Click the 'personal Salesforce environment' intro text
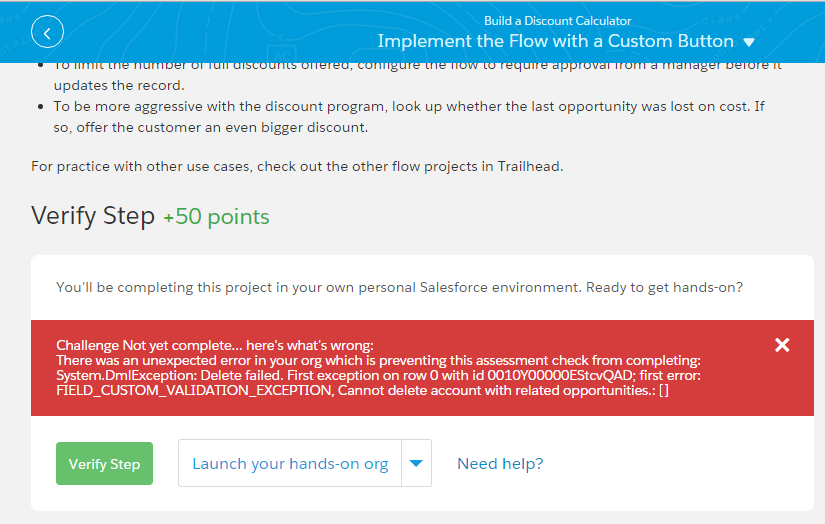 click(400, 287)
